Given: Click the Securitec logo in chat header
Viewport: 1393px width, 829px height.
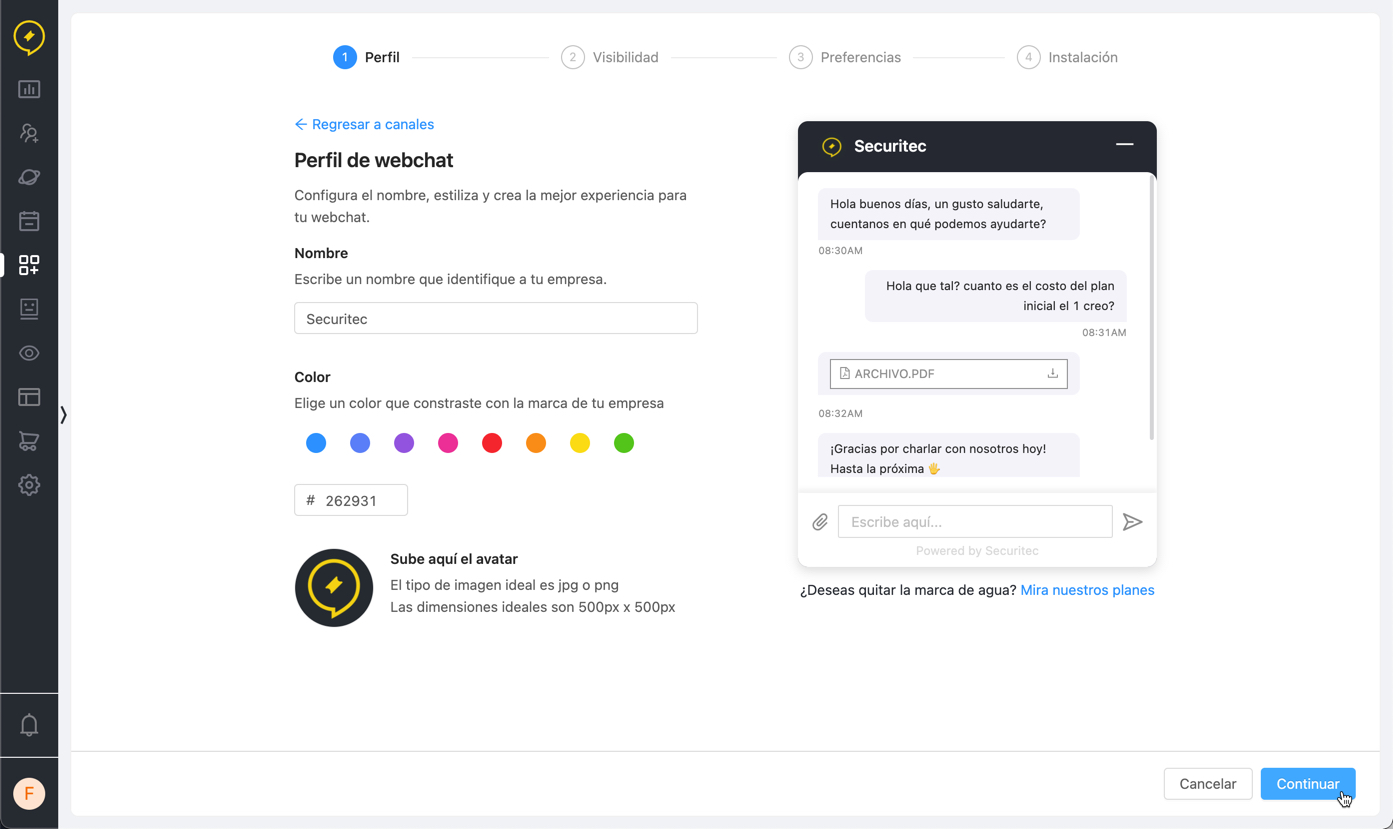Looking at the screenshot, I should (832, 147).
